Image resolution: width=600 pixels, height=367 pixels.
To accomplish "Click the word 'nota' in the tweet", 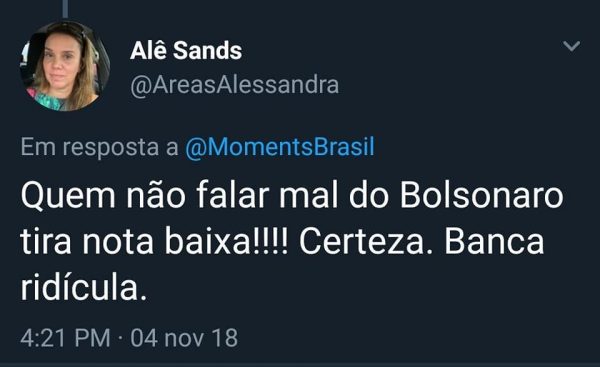I will 118,242.
